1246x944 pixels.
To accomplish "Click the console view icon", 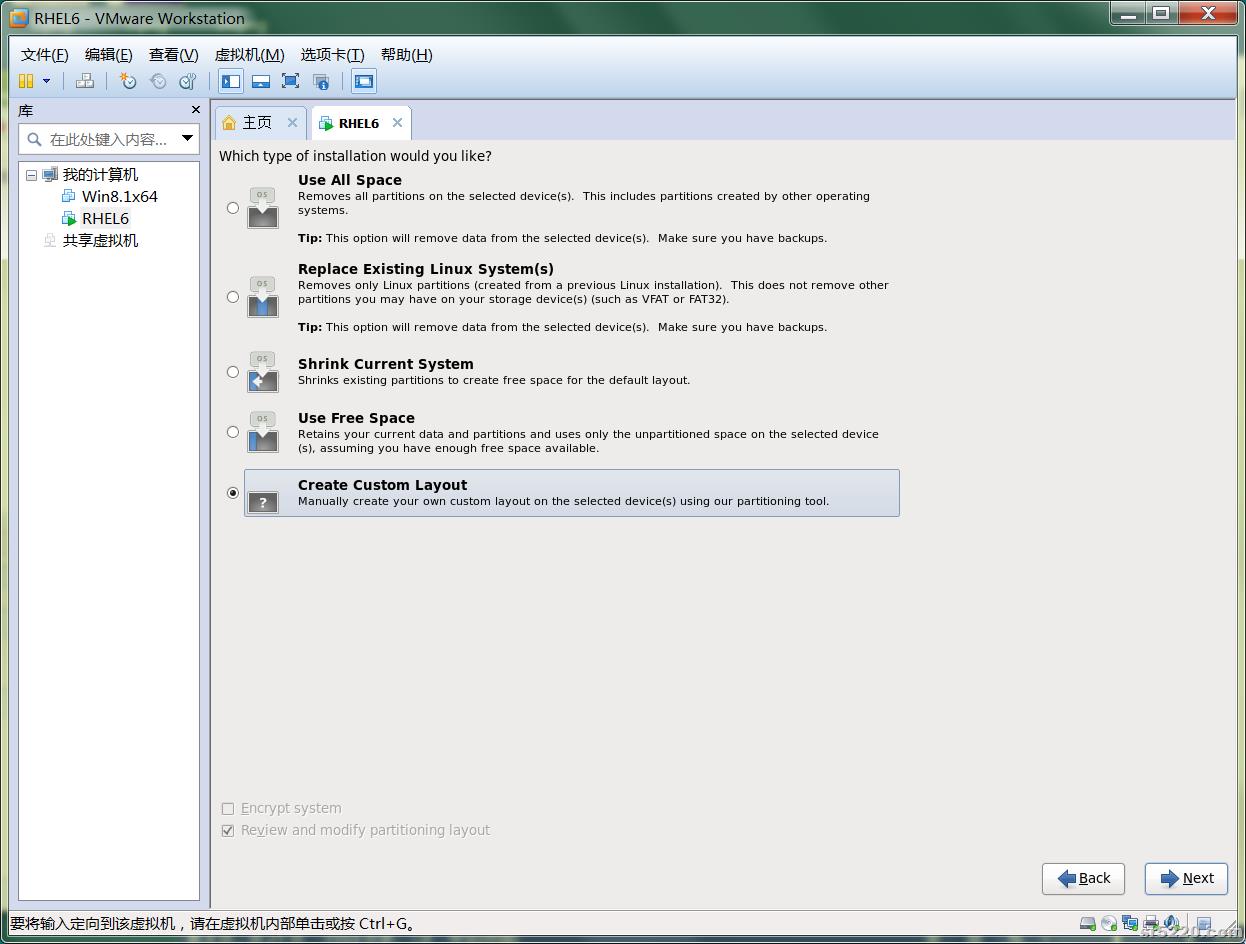I will click(364, 81).
